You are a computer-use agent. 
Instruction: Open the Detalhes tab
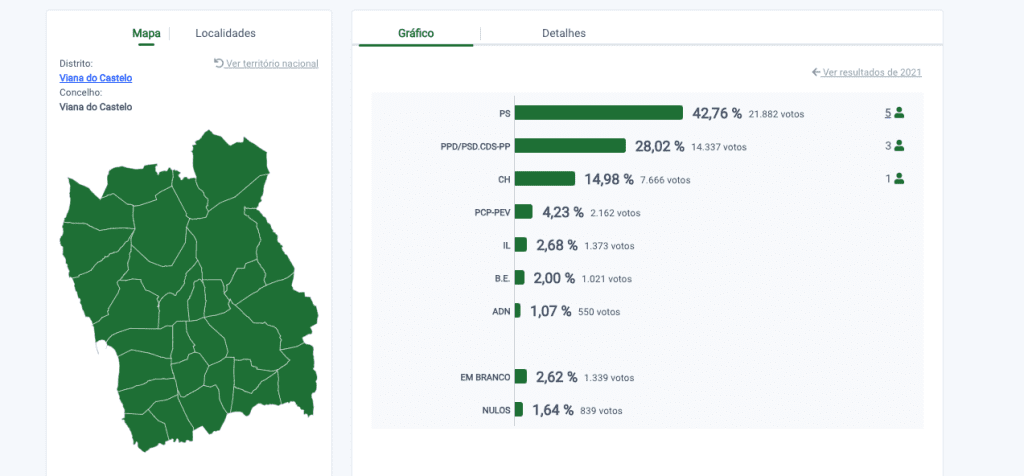coord(564,33)
